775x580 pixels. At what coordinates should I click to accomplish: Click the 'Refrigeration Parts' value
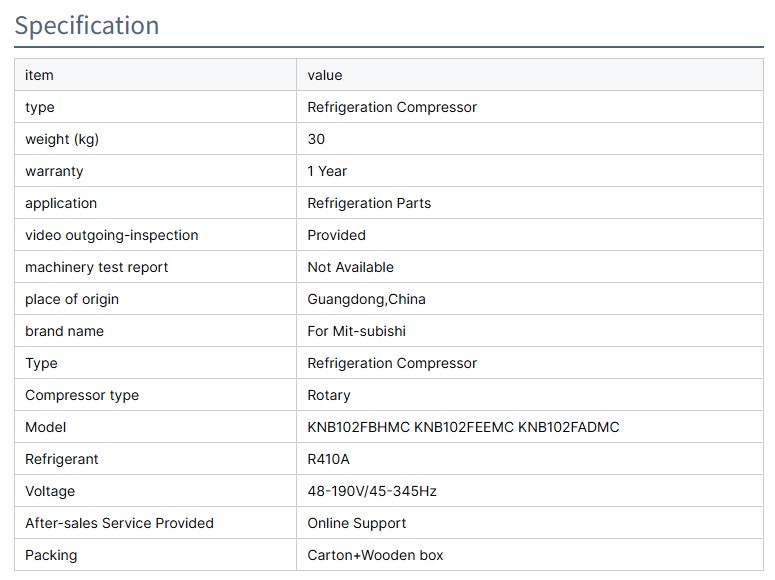(x=369, y=203)
